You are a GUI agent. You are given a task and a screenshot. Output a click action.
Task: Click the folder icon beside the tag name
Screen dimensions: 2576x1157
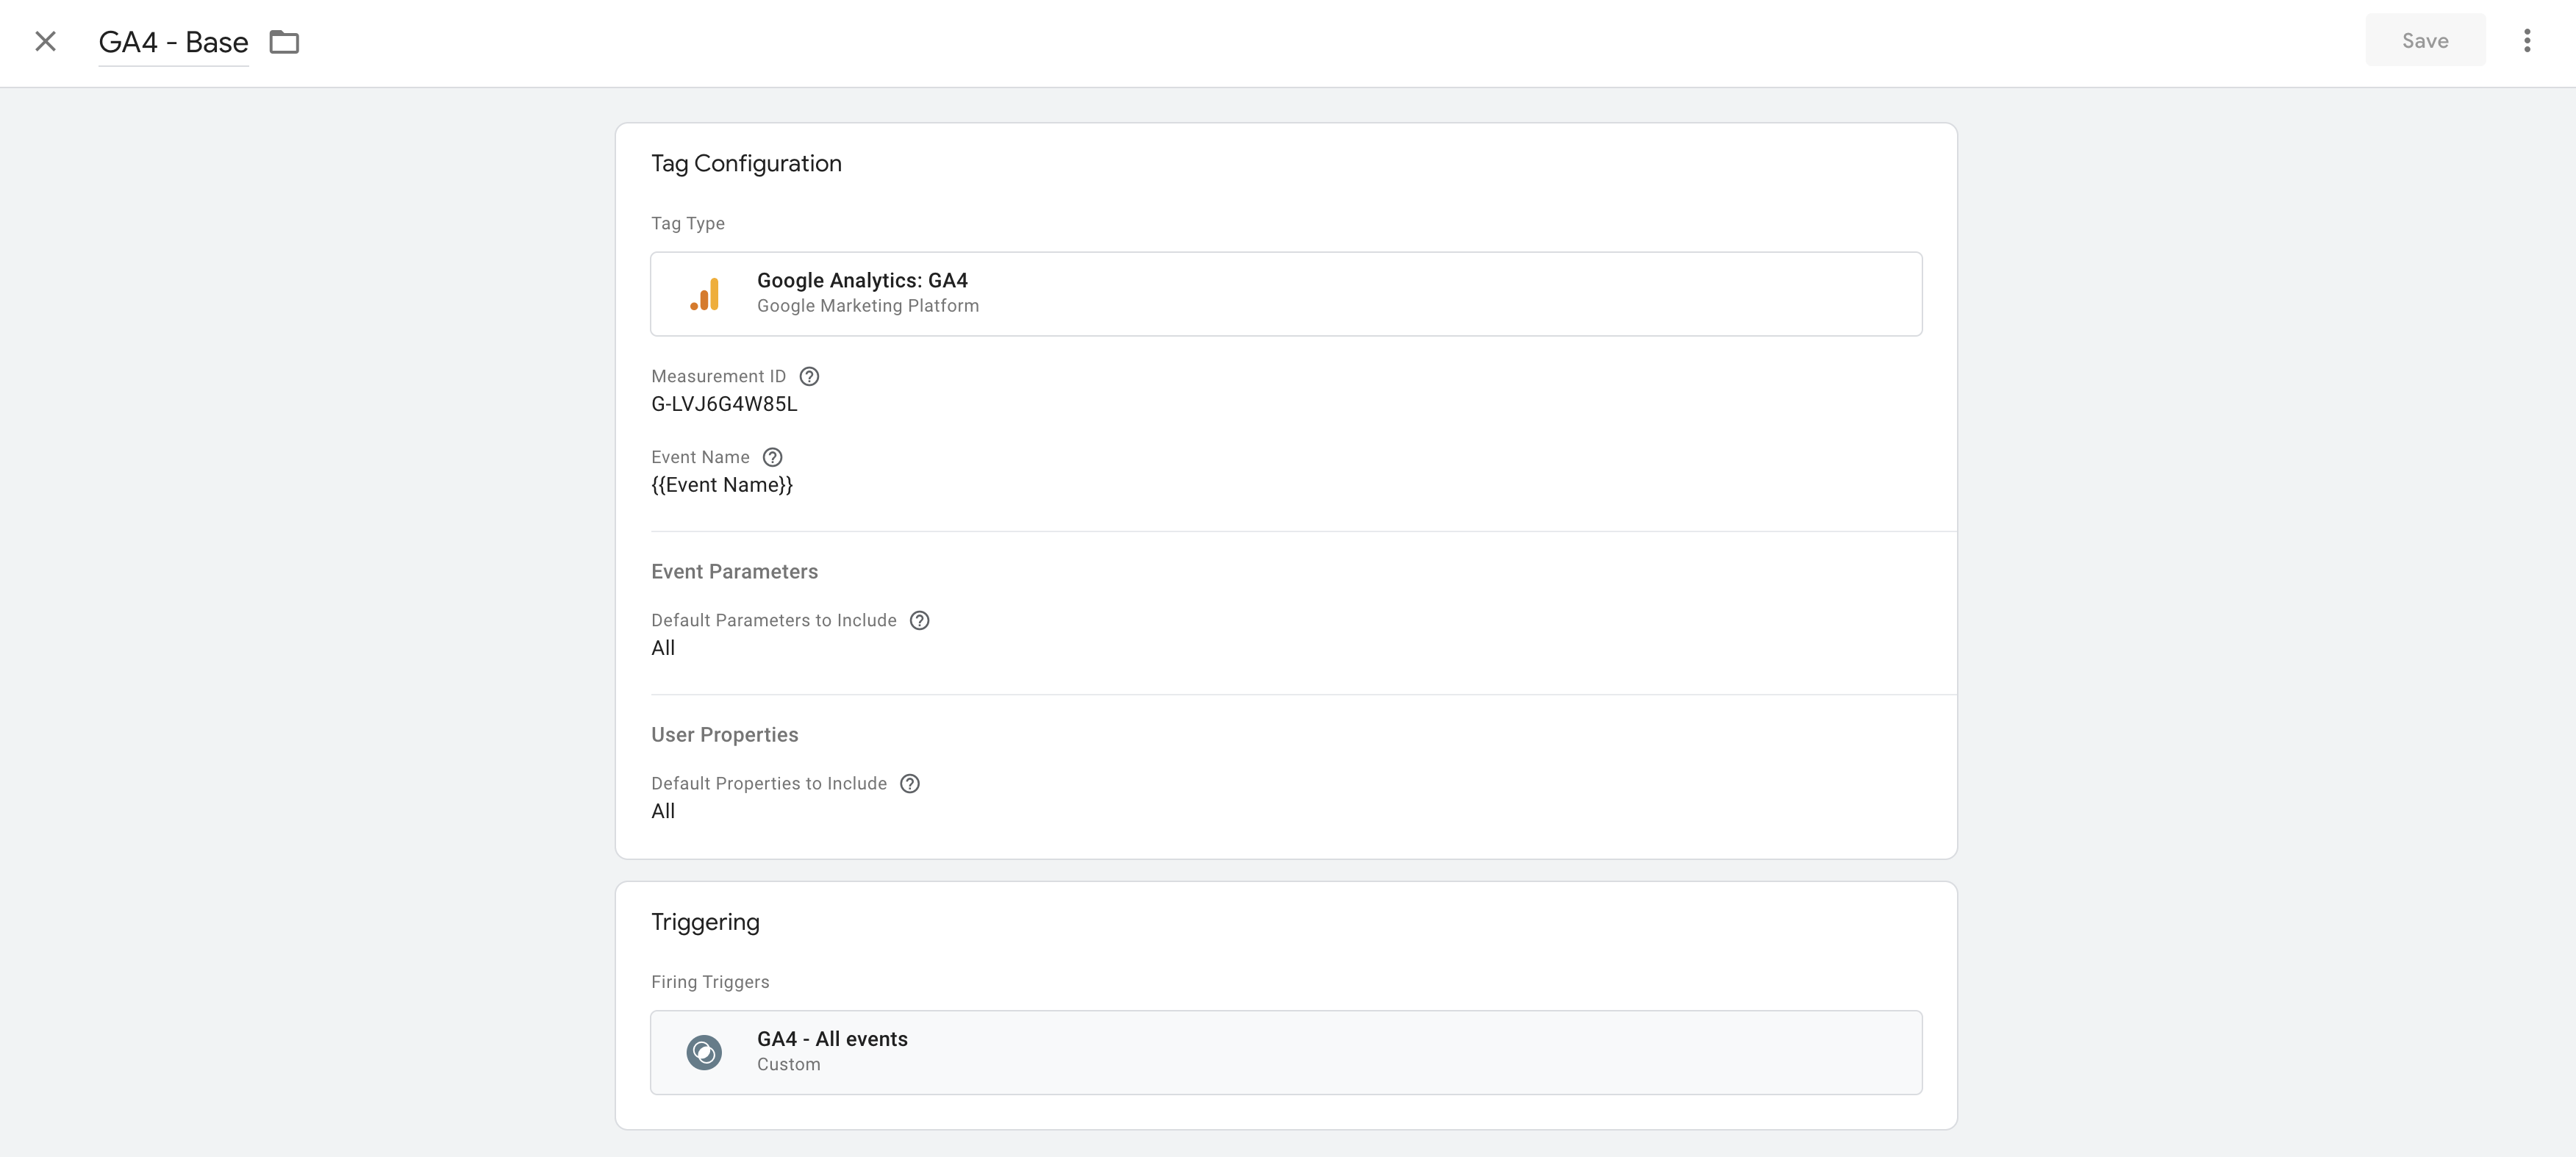[x=284, y=42]
